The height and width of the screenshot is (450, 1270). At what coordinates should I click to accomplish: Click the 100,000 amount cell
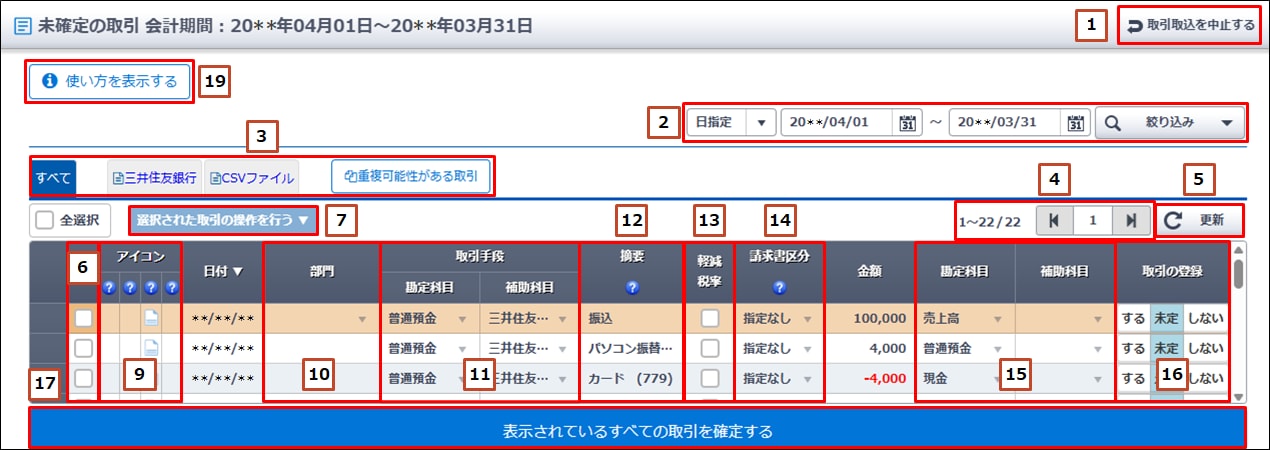tap(869, 319)
